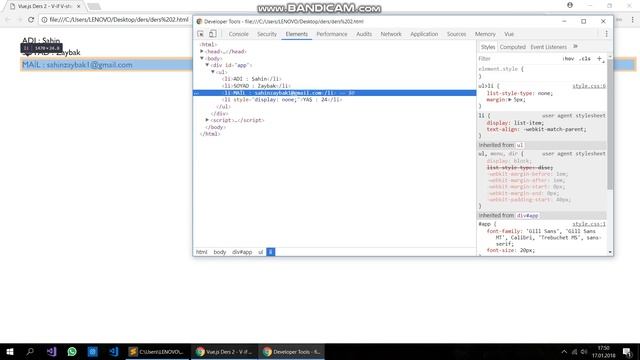640x360 pixels.
Task: Click the volume icon in system tray
Action: [x=584, y=352]
